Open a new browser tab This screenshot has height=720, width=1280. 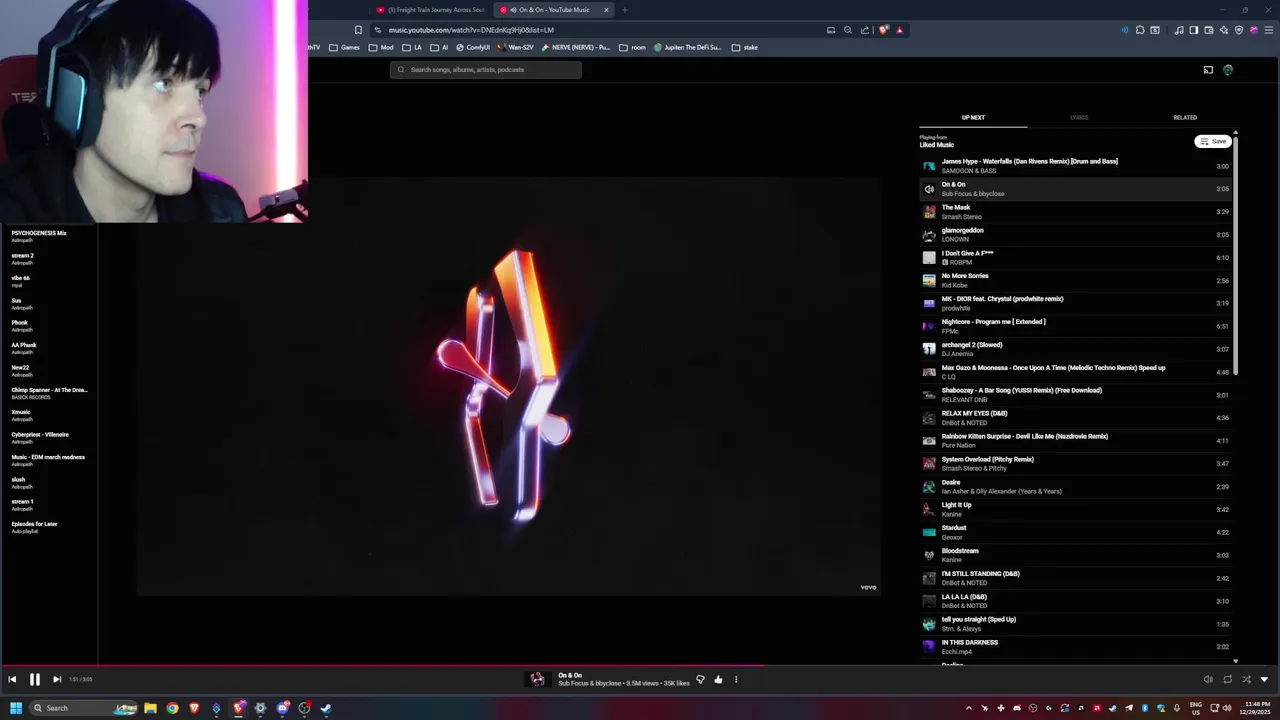pos(625,10)
